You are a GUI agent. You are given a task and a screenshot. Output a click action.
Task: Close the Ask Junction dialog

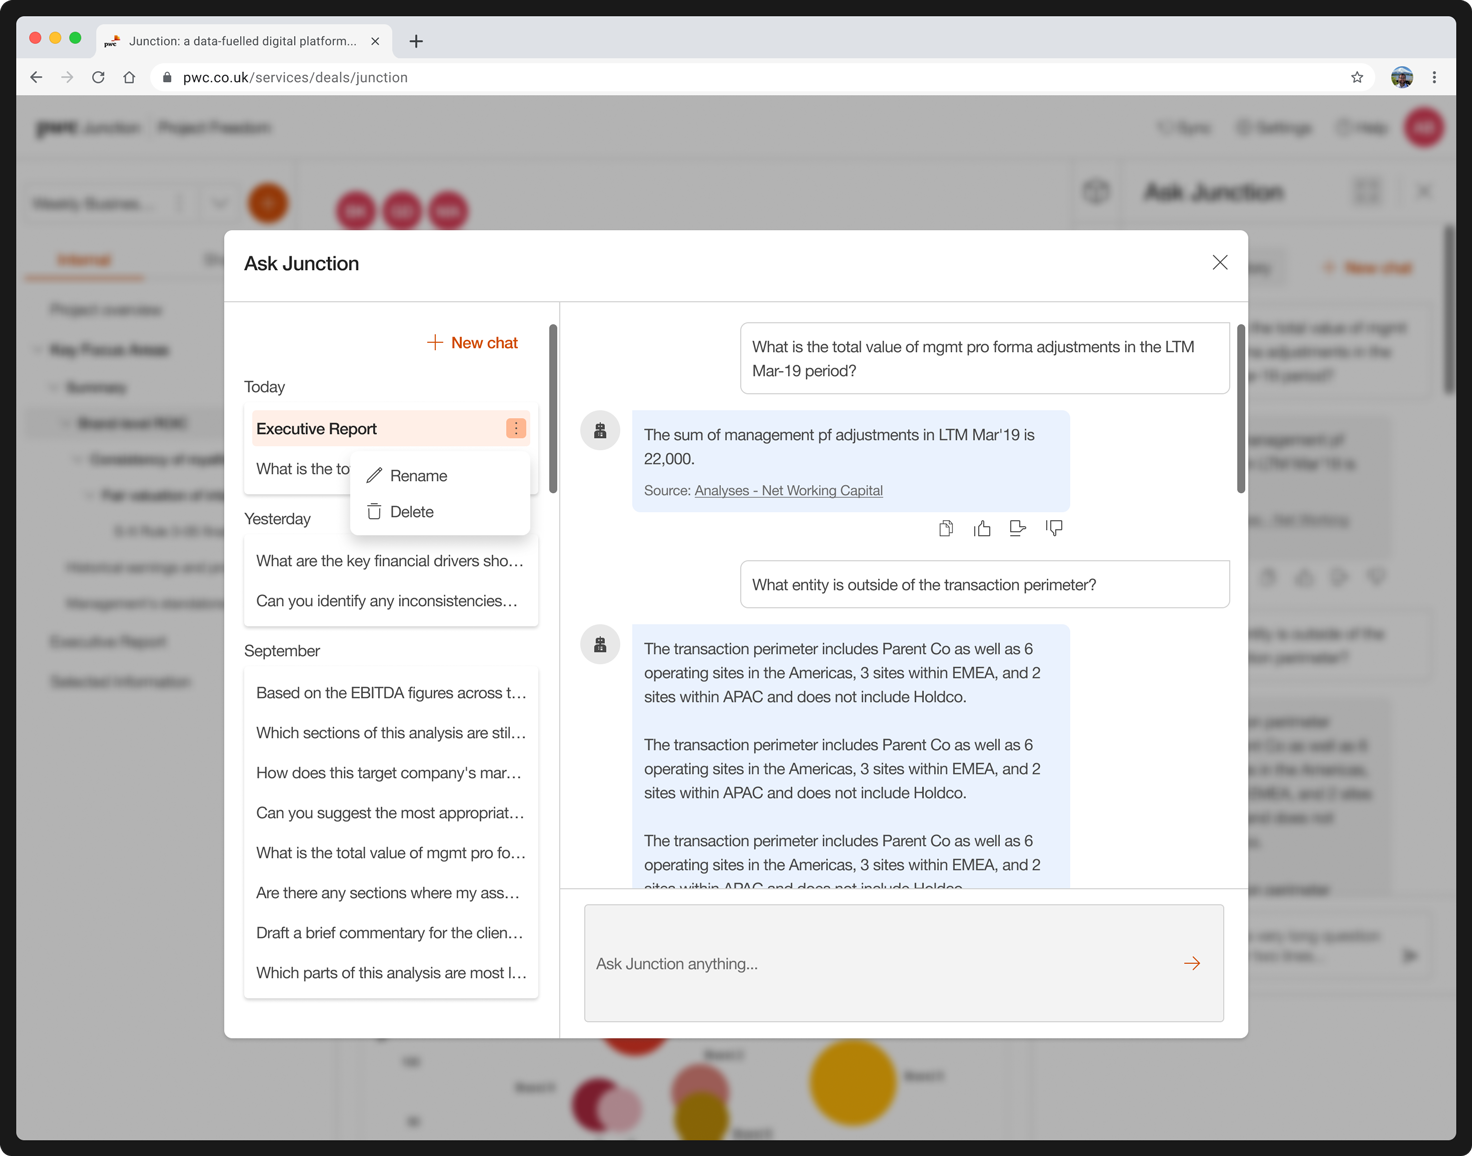[x=1220, y=262]
